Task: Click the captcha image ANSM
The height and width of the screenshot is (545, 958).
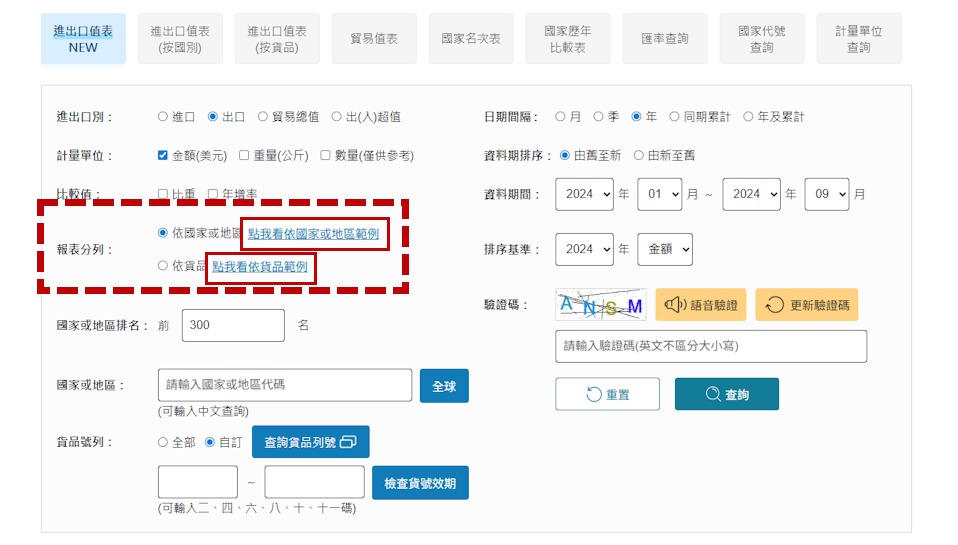Action: pos(601,304)
